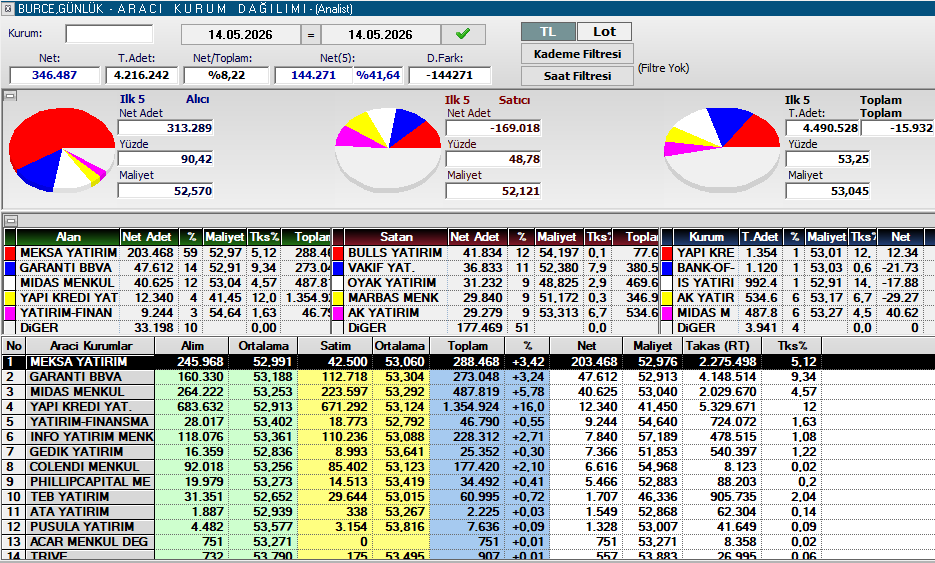Click the Ilk 5 Satıcı pie chart

pos(388,150)
